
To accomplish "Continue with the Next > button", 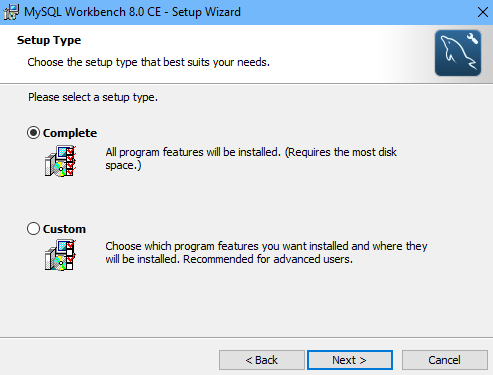I will click(x=350, y=360).
